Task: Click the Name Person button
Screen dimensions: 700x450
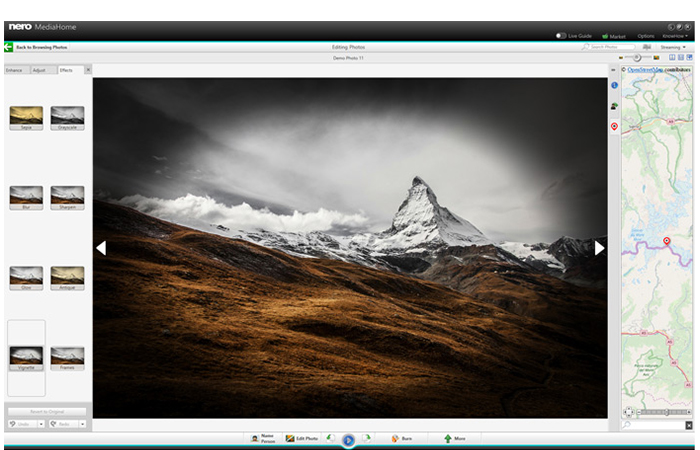Action: (262, 439)
